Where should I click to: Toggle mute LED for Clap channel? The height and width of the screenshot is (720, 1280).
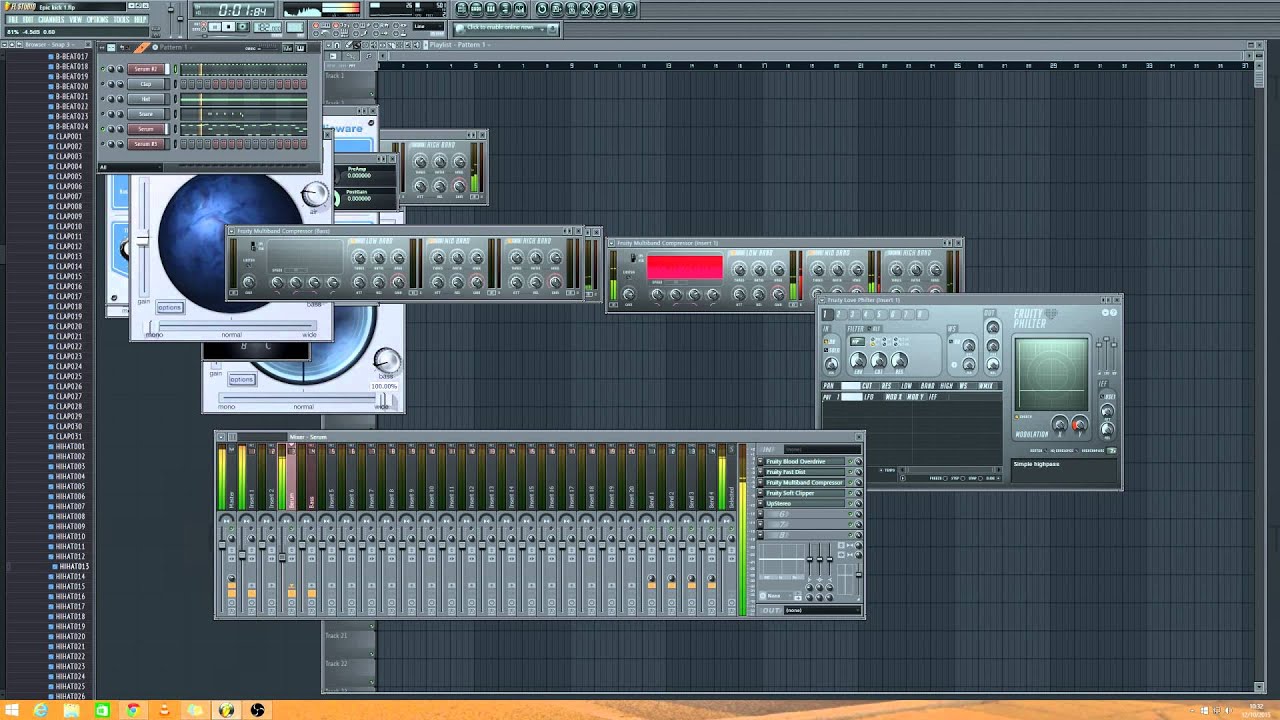coord(104,84)
